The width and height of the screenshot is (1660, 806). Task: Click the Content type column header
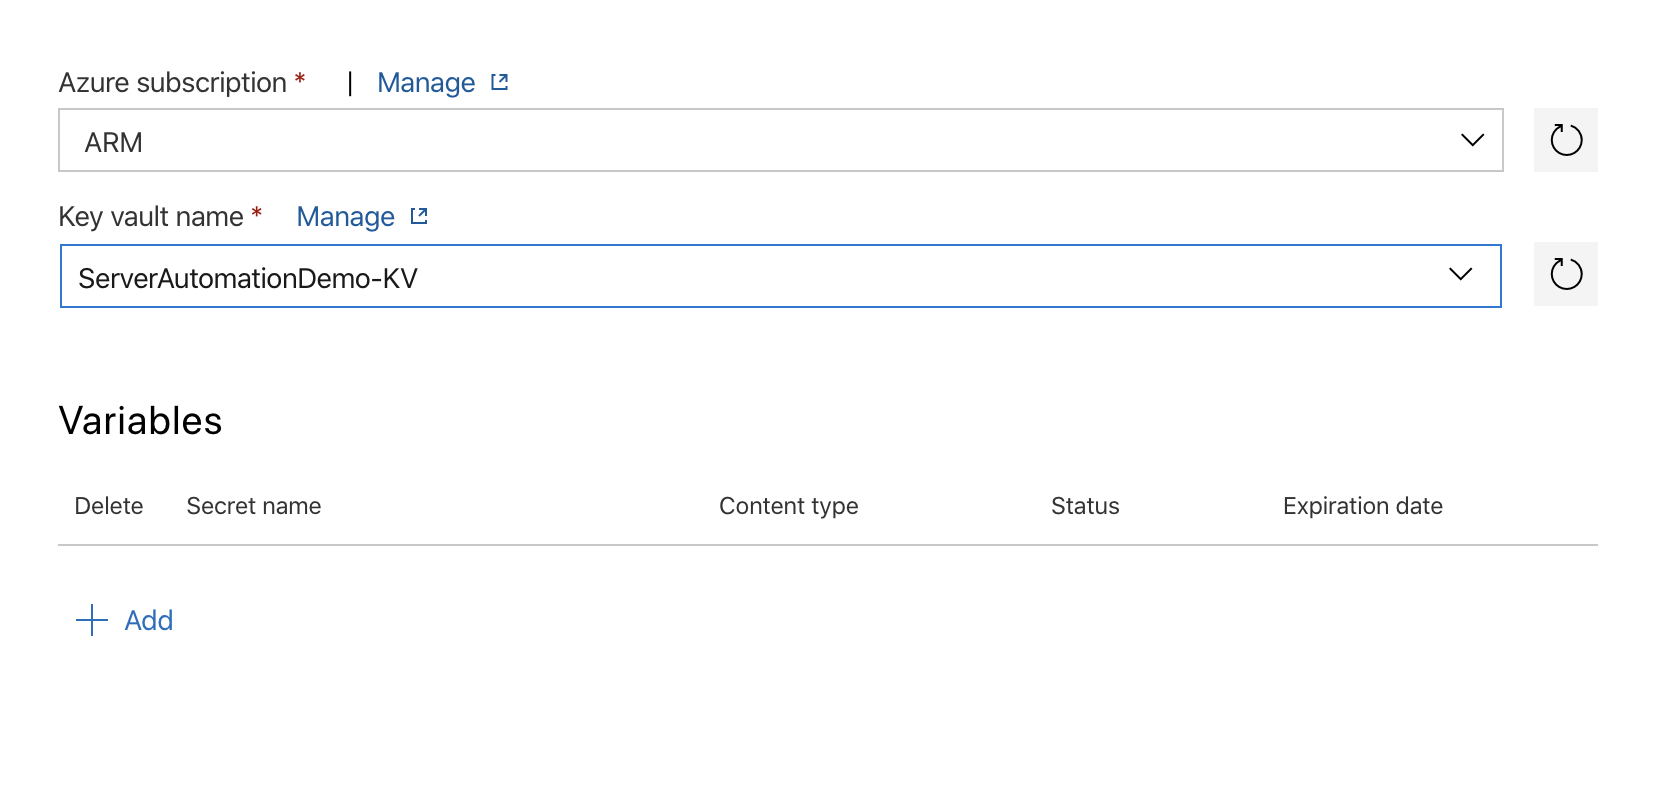pyautogui.click(x=789, y=506)
